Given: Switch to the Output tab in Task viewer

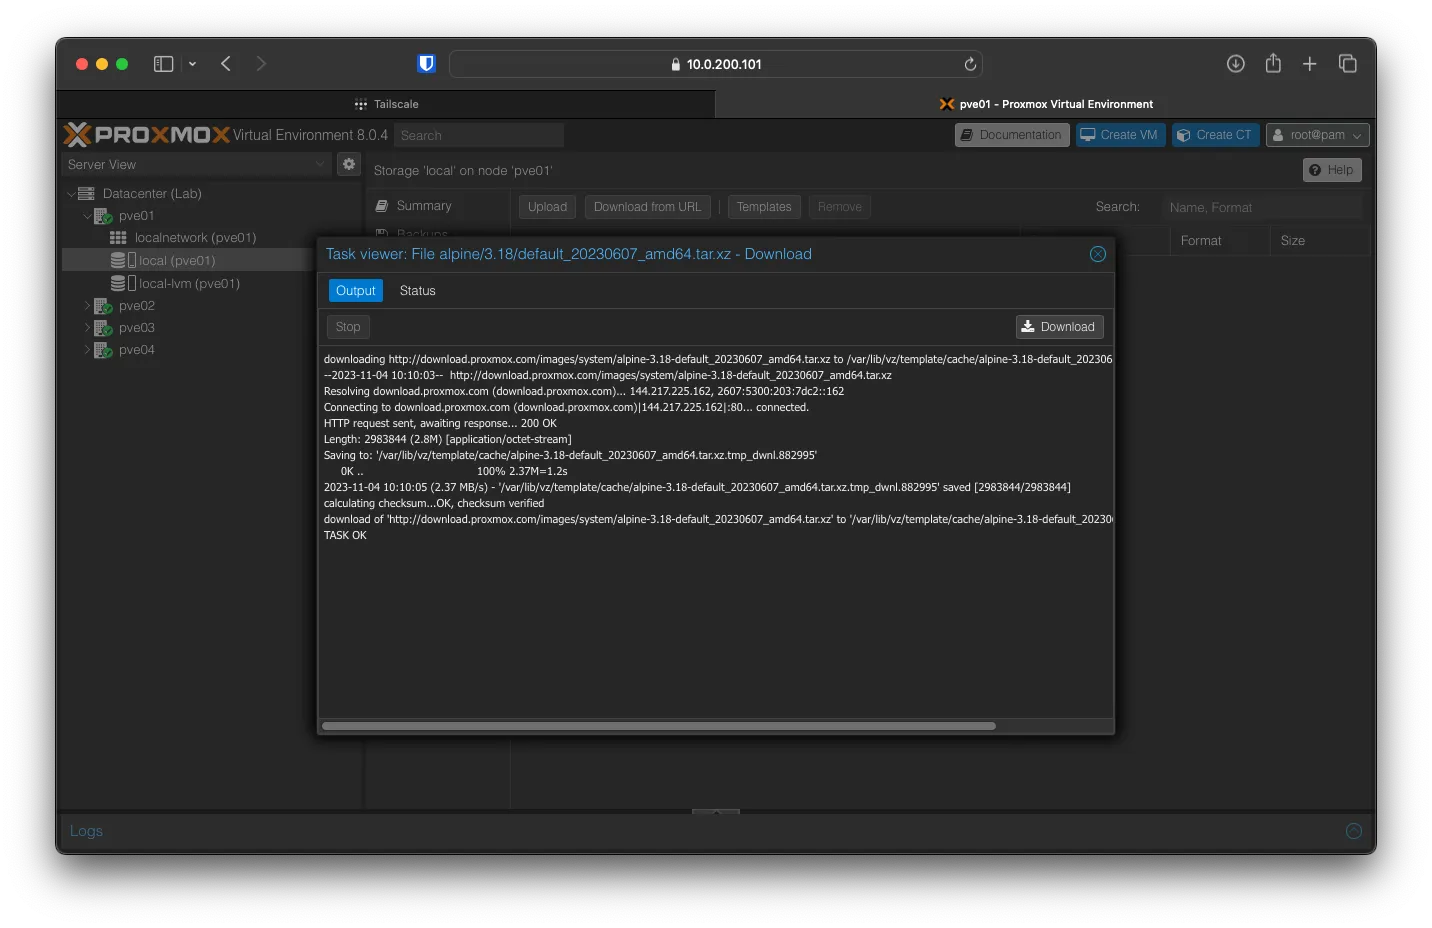Looking at the screenshot, I should [356, 291].
